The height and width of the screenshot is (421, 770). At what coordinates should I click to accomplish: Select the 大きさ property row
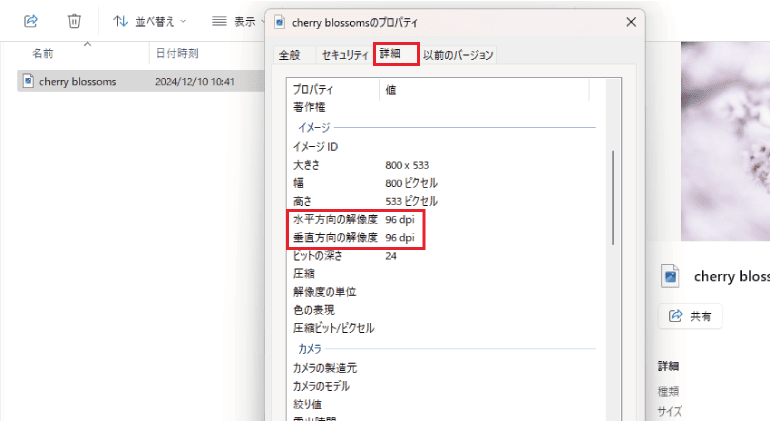pos(306,165)
